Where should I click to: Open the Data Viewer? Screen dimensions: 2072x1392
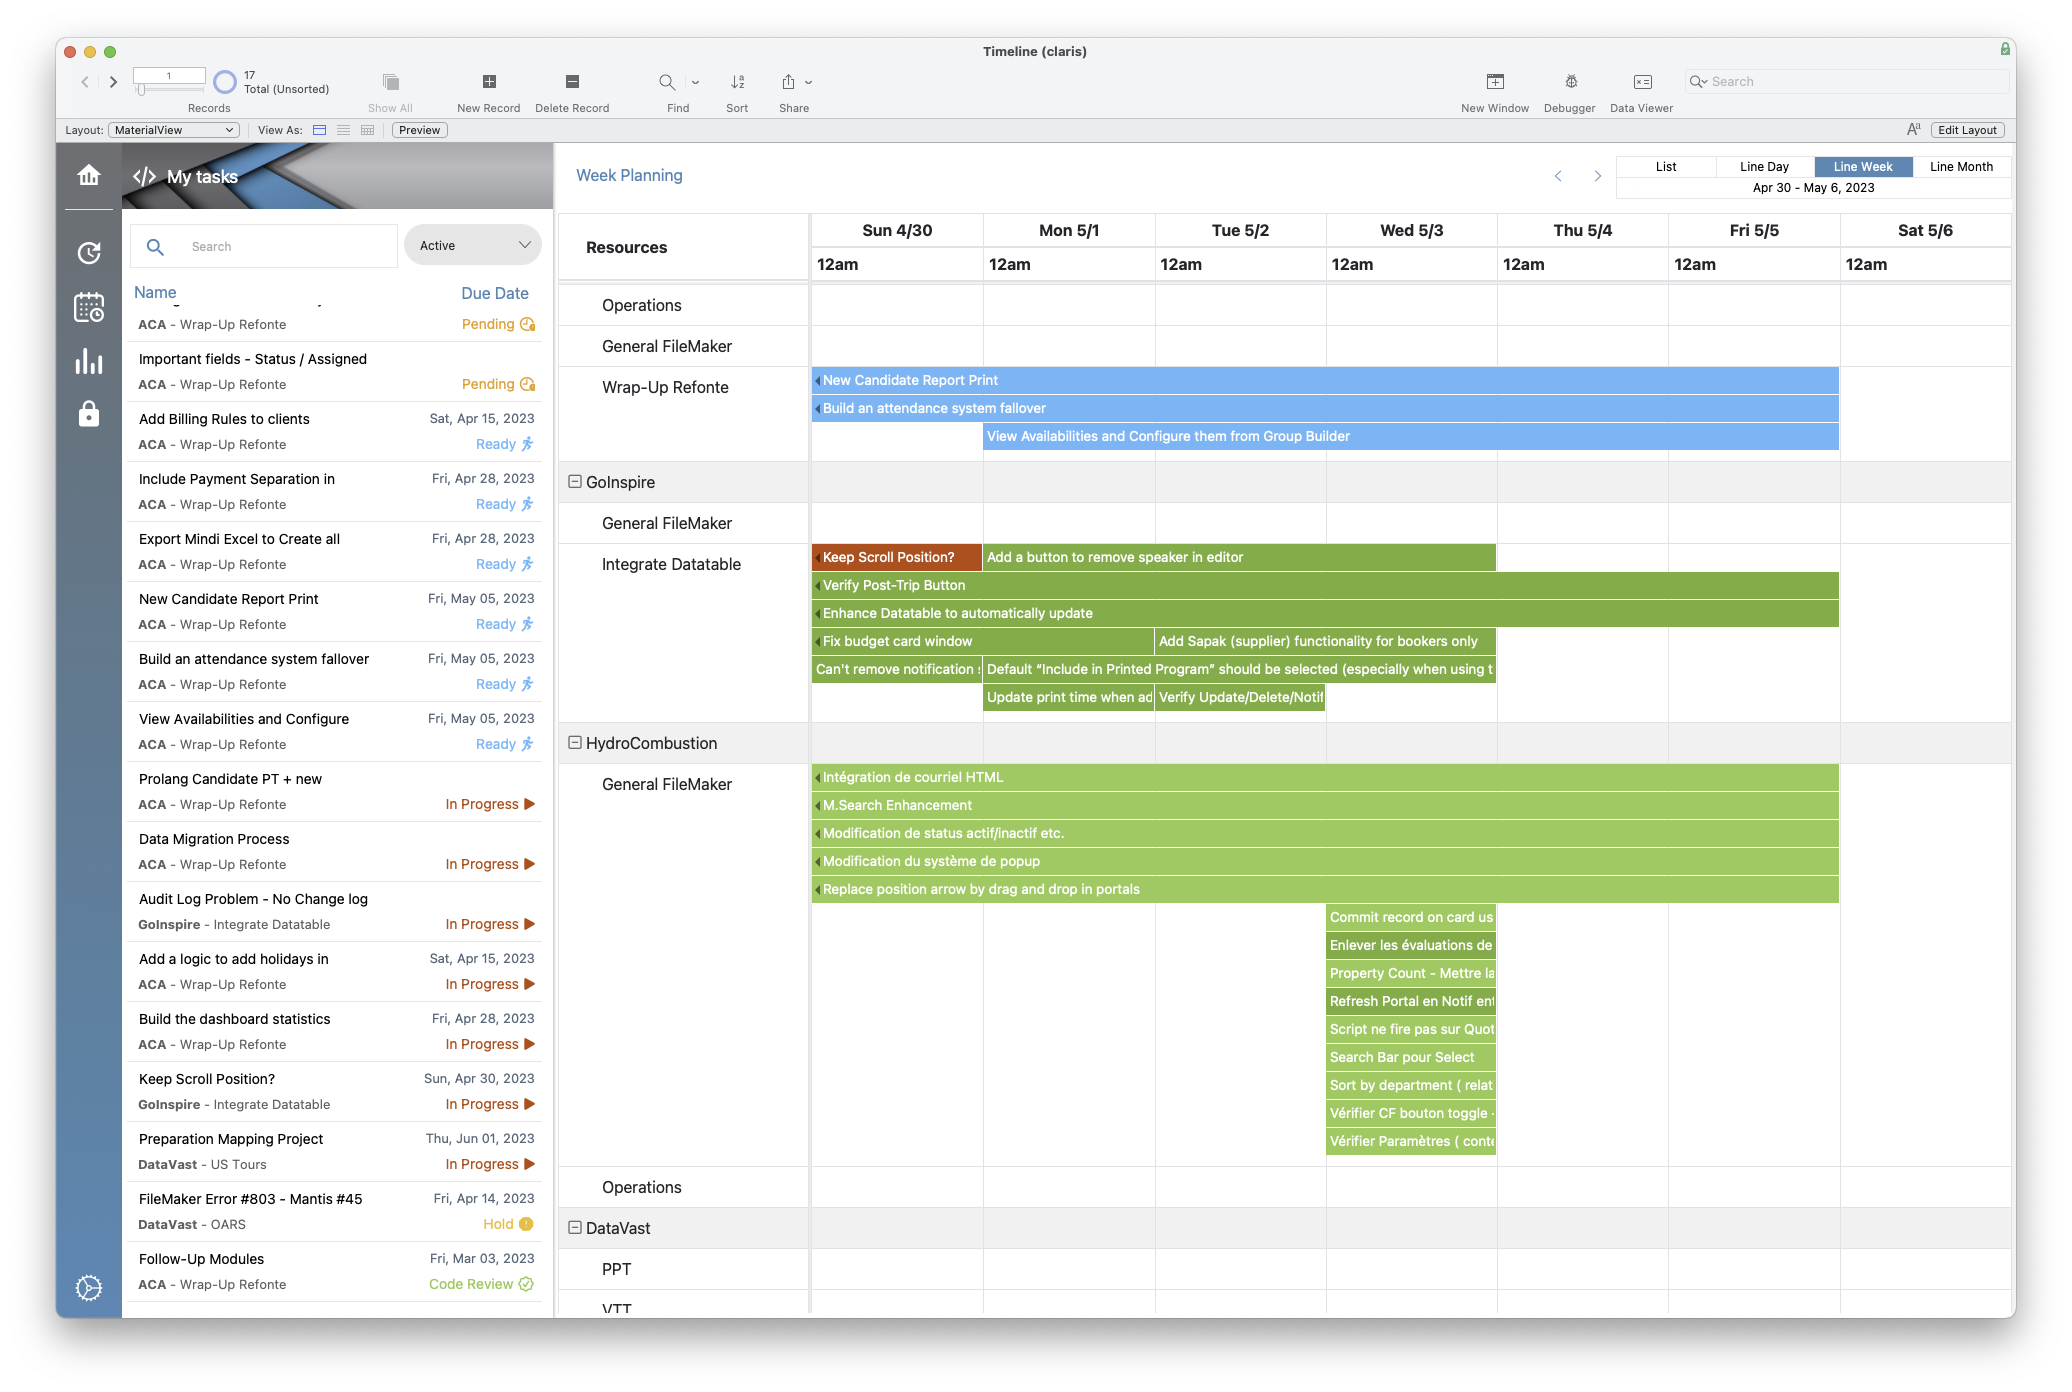pyautogui.click(x=1641, y=88)
